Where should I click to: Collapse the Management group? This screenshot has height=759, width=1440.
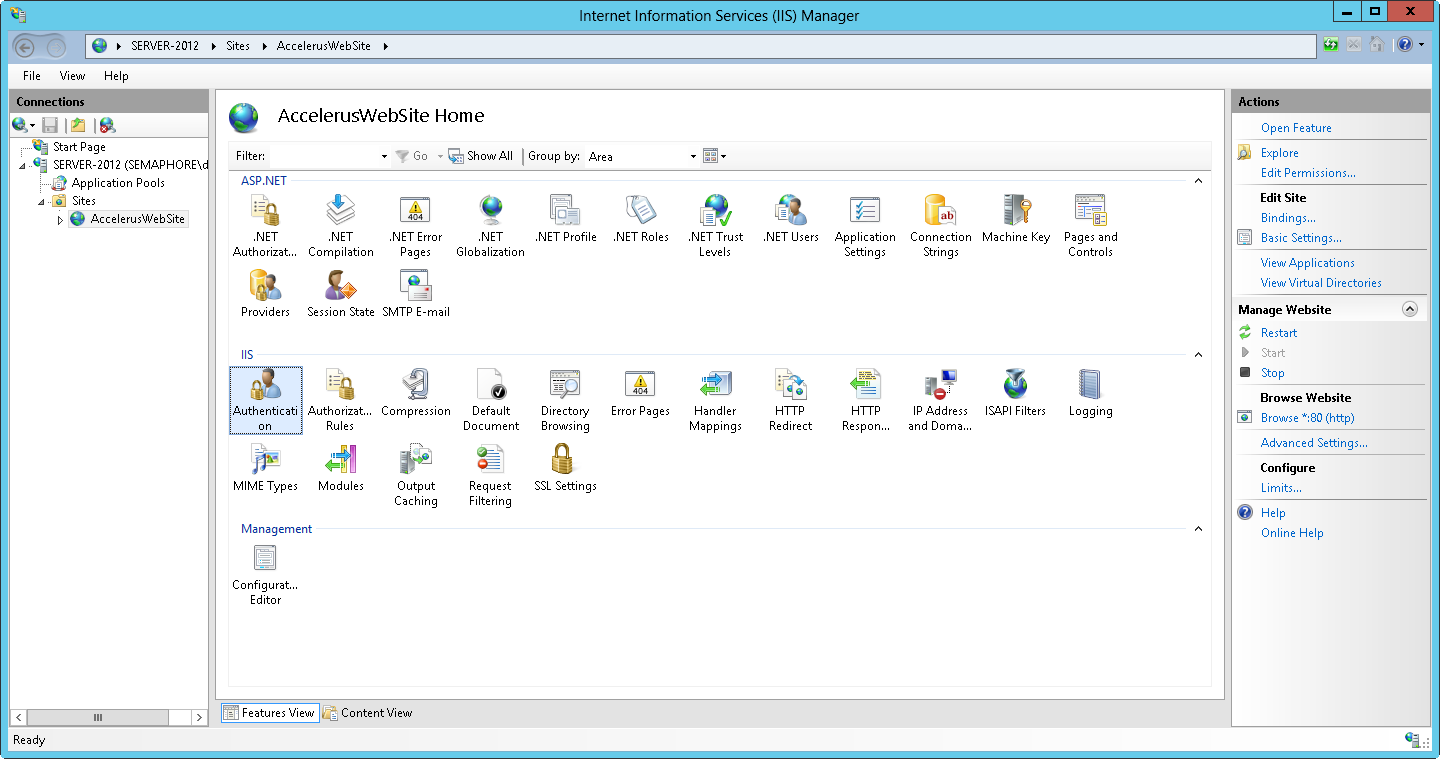point(1198,529)
